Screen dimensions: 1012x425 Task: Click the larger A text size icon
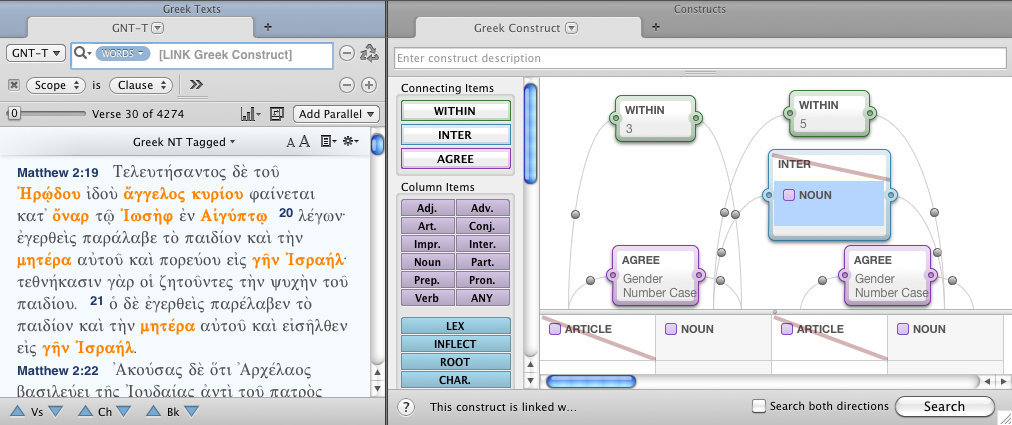pos(305,143)
